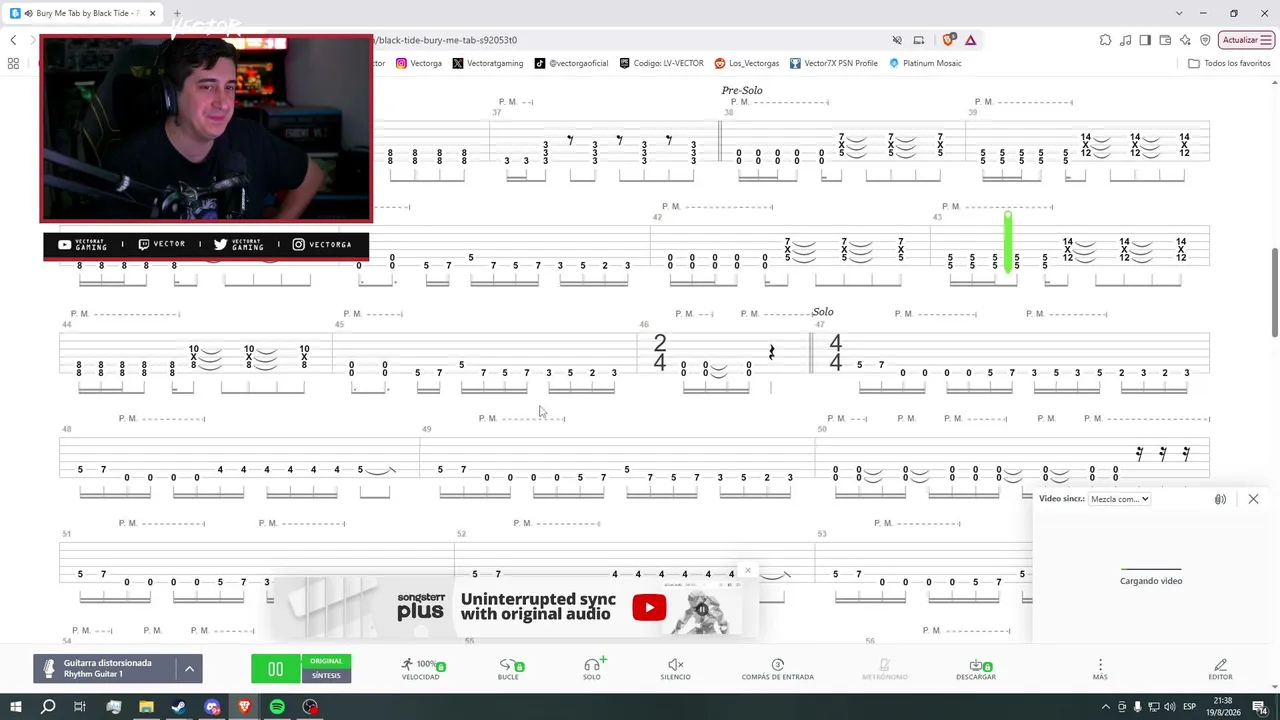Close the video sync panel
The image size is (1280, 720).
click(1253, 499)
